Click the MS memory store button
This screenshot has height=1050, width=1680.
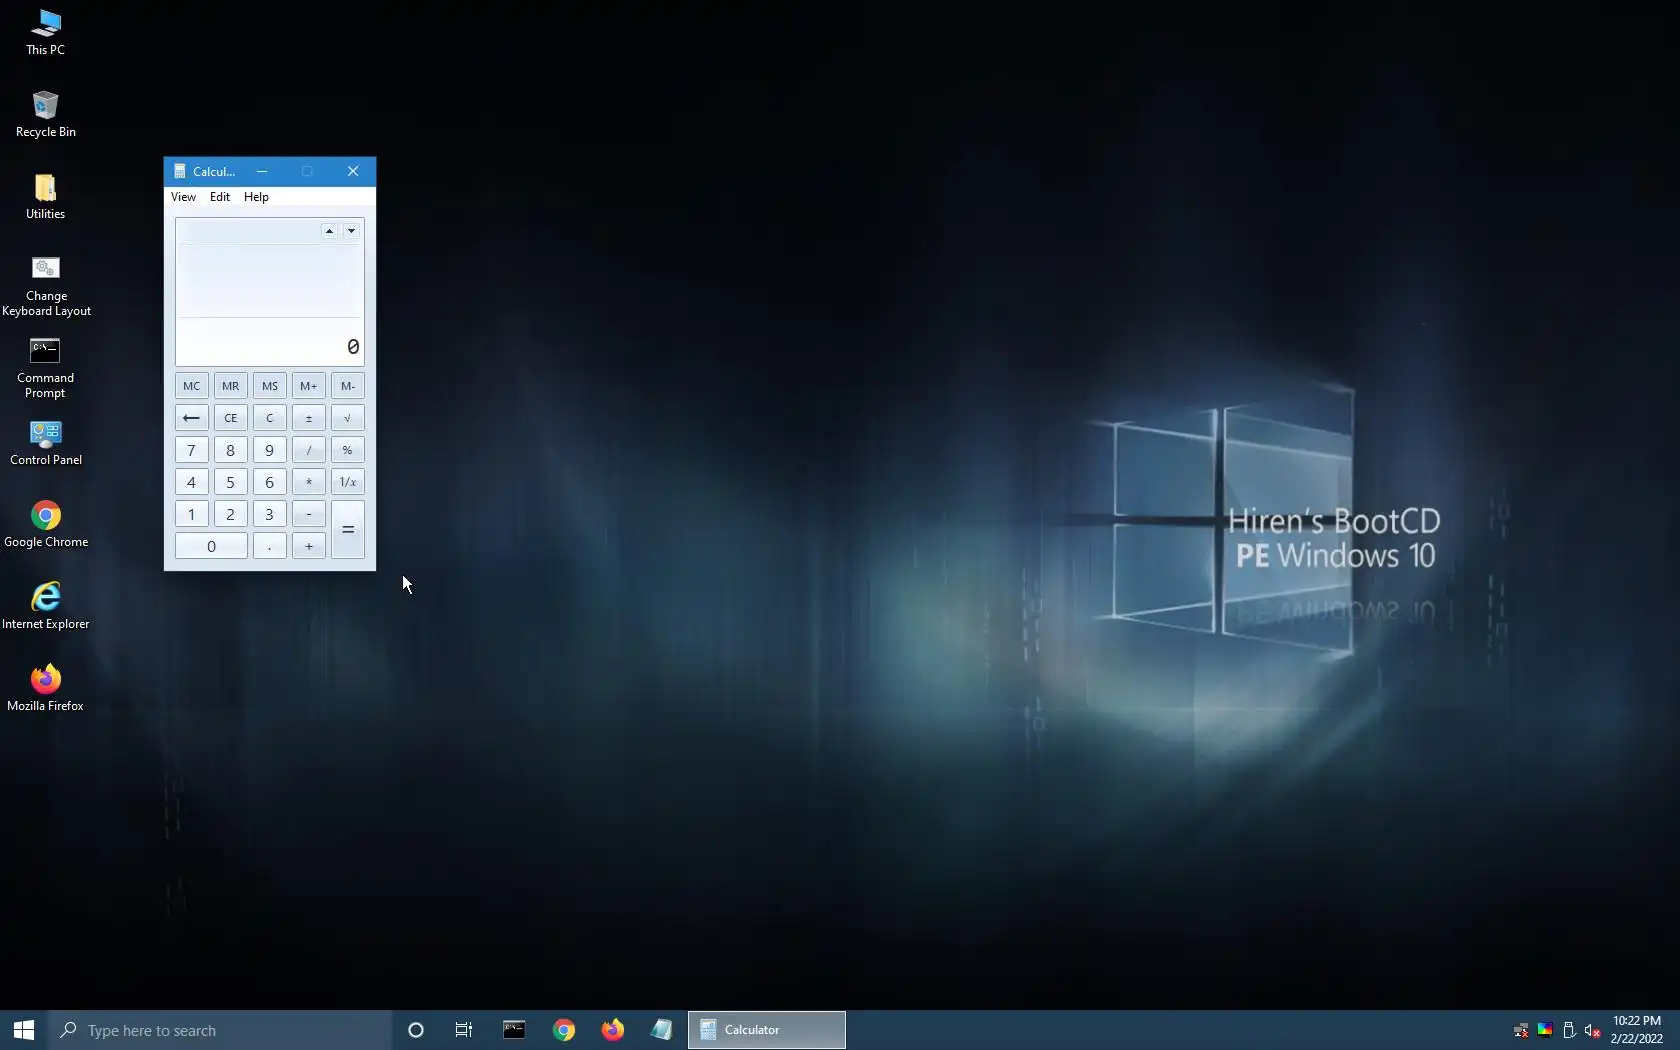click(x=269, y=386)
